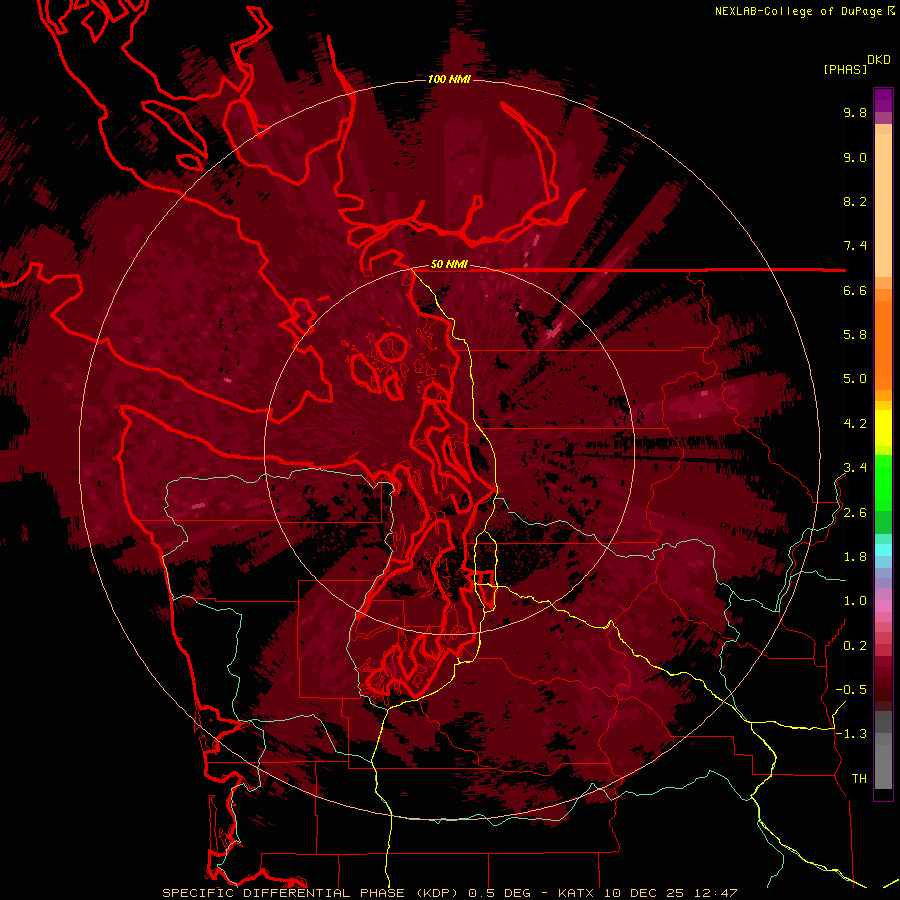Click the 12:47 timestamp
900x900 pixels.
[x=715, y=893]
